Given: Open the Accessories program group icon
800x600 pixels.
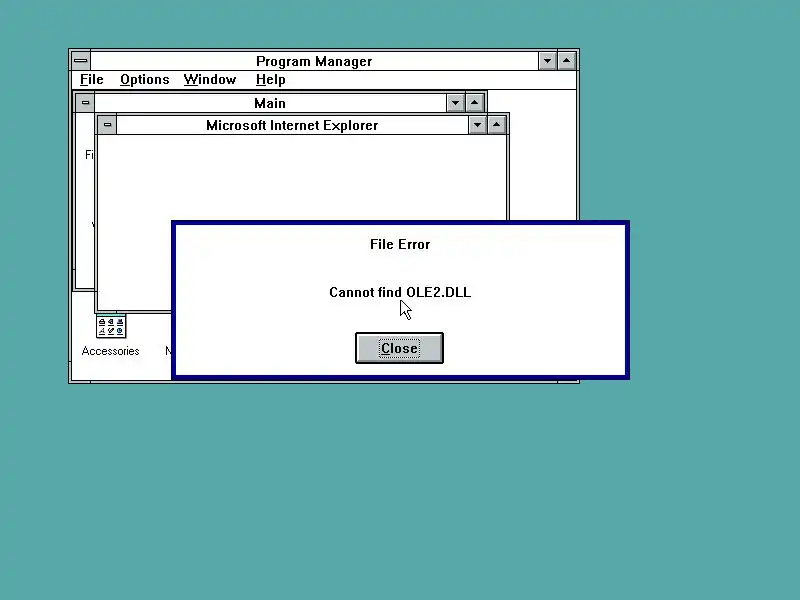Looking at the screenshot, I should coord(111,327).
